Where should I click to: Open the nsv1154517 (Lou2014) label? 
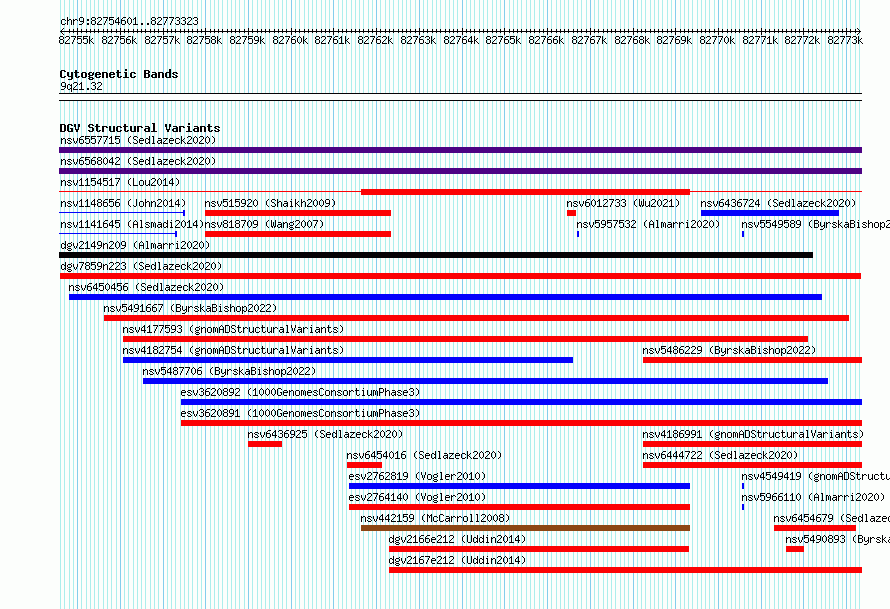tap(120, 182)
